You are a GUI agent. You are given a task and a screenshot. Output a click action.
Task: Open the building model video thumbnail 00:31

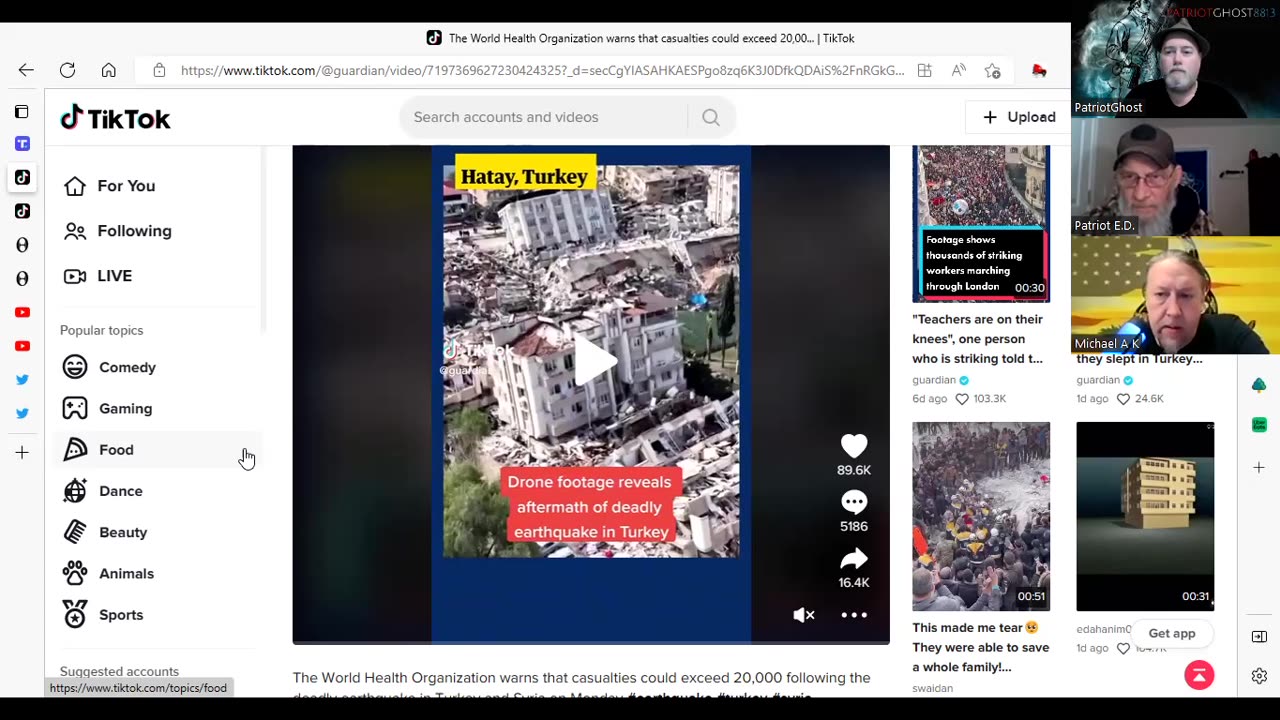click(x=1145, y=516)
